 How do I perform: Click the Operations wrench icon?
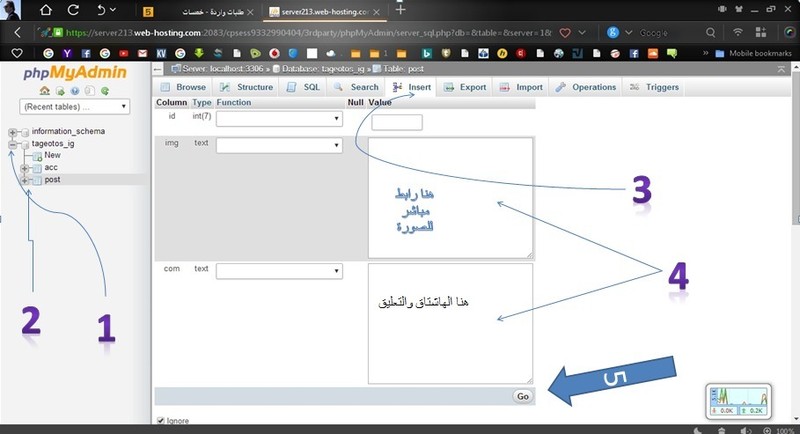coord(561,87)
